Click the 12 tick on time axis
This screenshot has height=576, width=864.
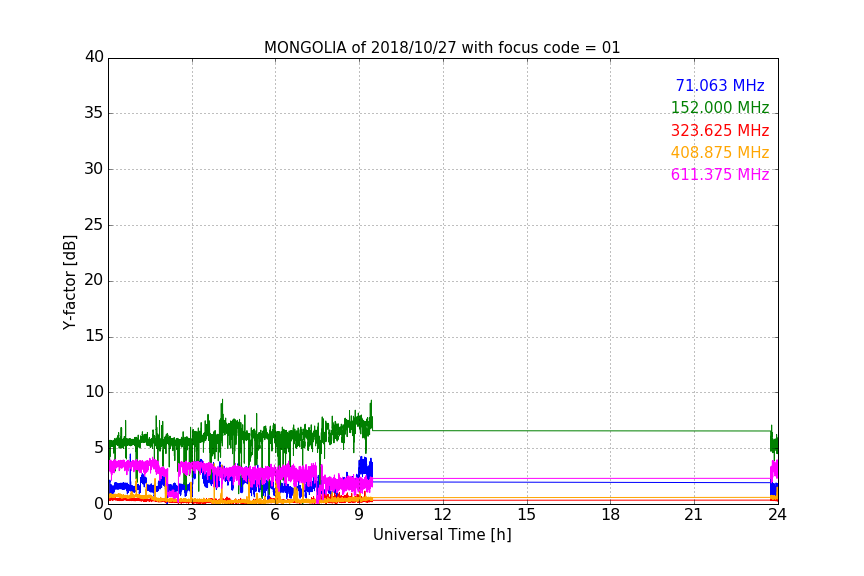(x=443, y=515)
